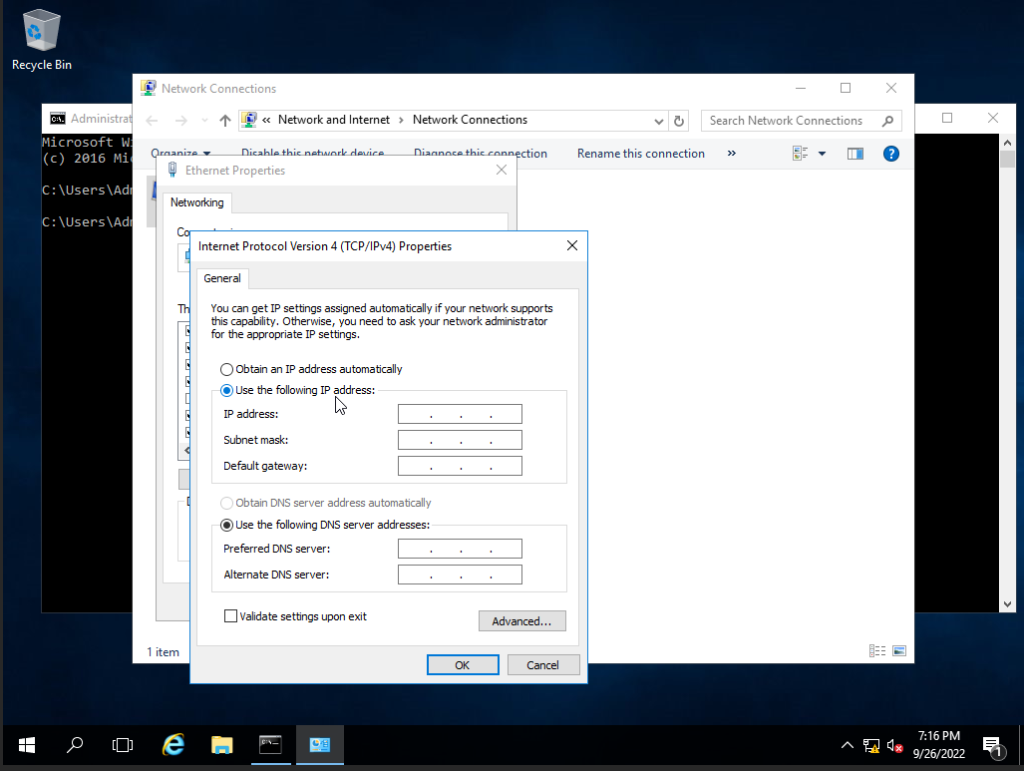This screenshot has height=771, width=1024.
Task: Open the Help question mark icon
Action: (x=891, y=153)
